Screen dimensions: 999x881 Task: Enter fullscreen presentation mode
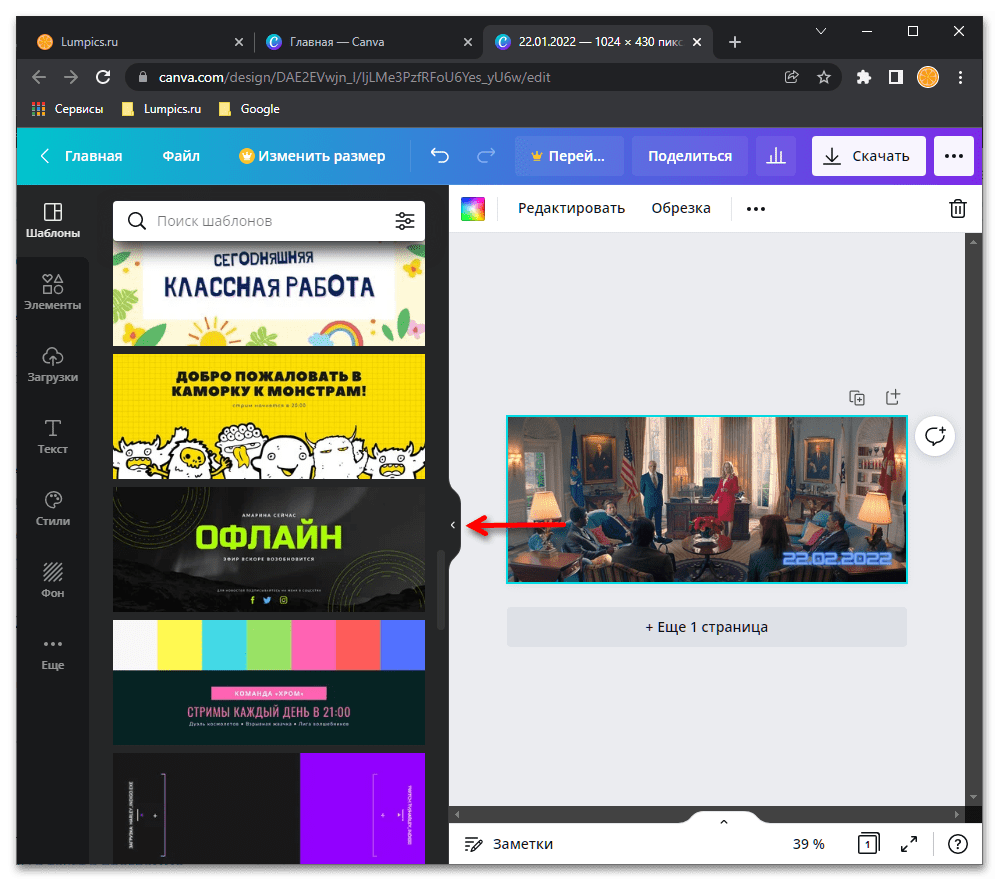click(909, 844)
